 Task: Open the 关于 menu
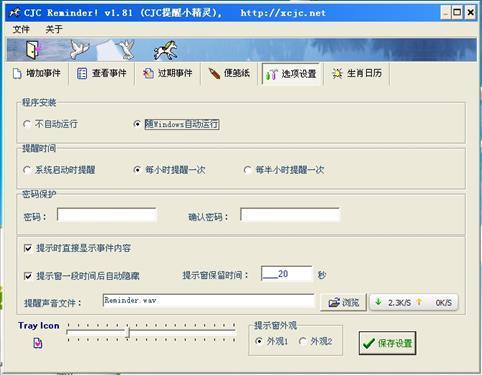point(54,29)
